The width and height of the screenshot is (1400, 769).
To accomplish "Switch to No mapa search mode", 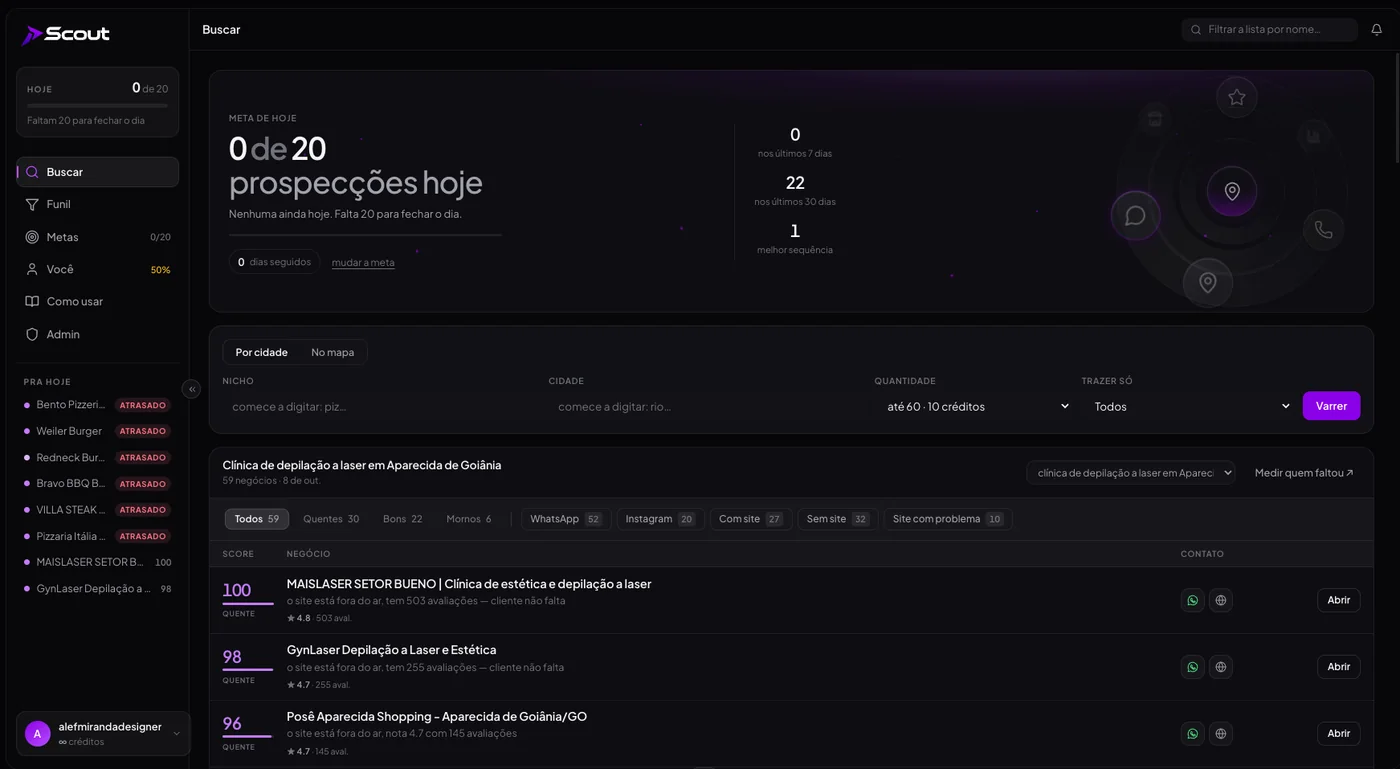I will (332, 352).
